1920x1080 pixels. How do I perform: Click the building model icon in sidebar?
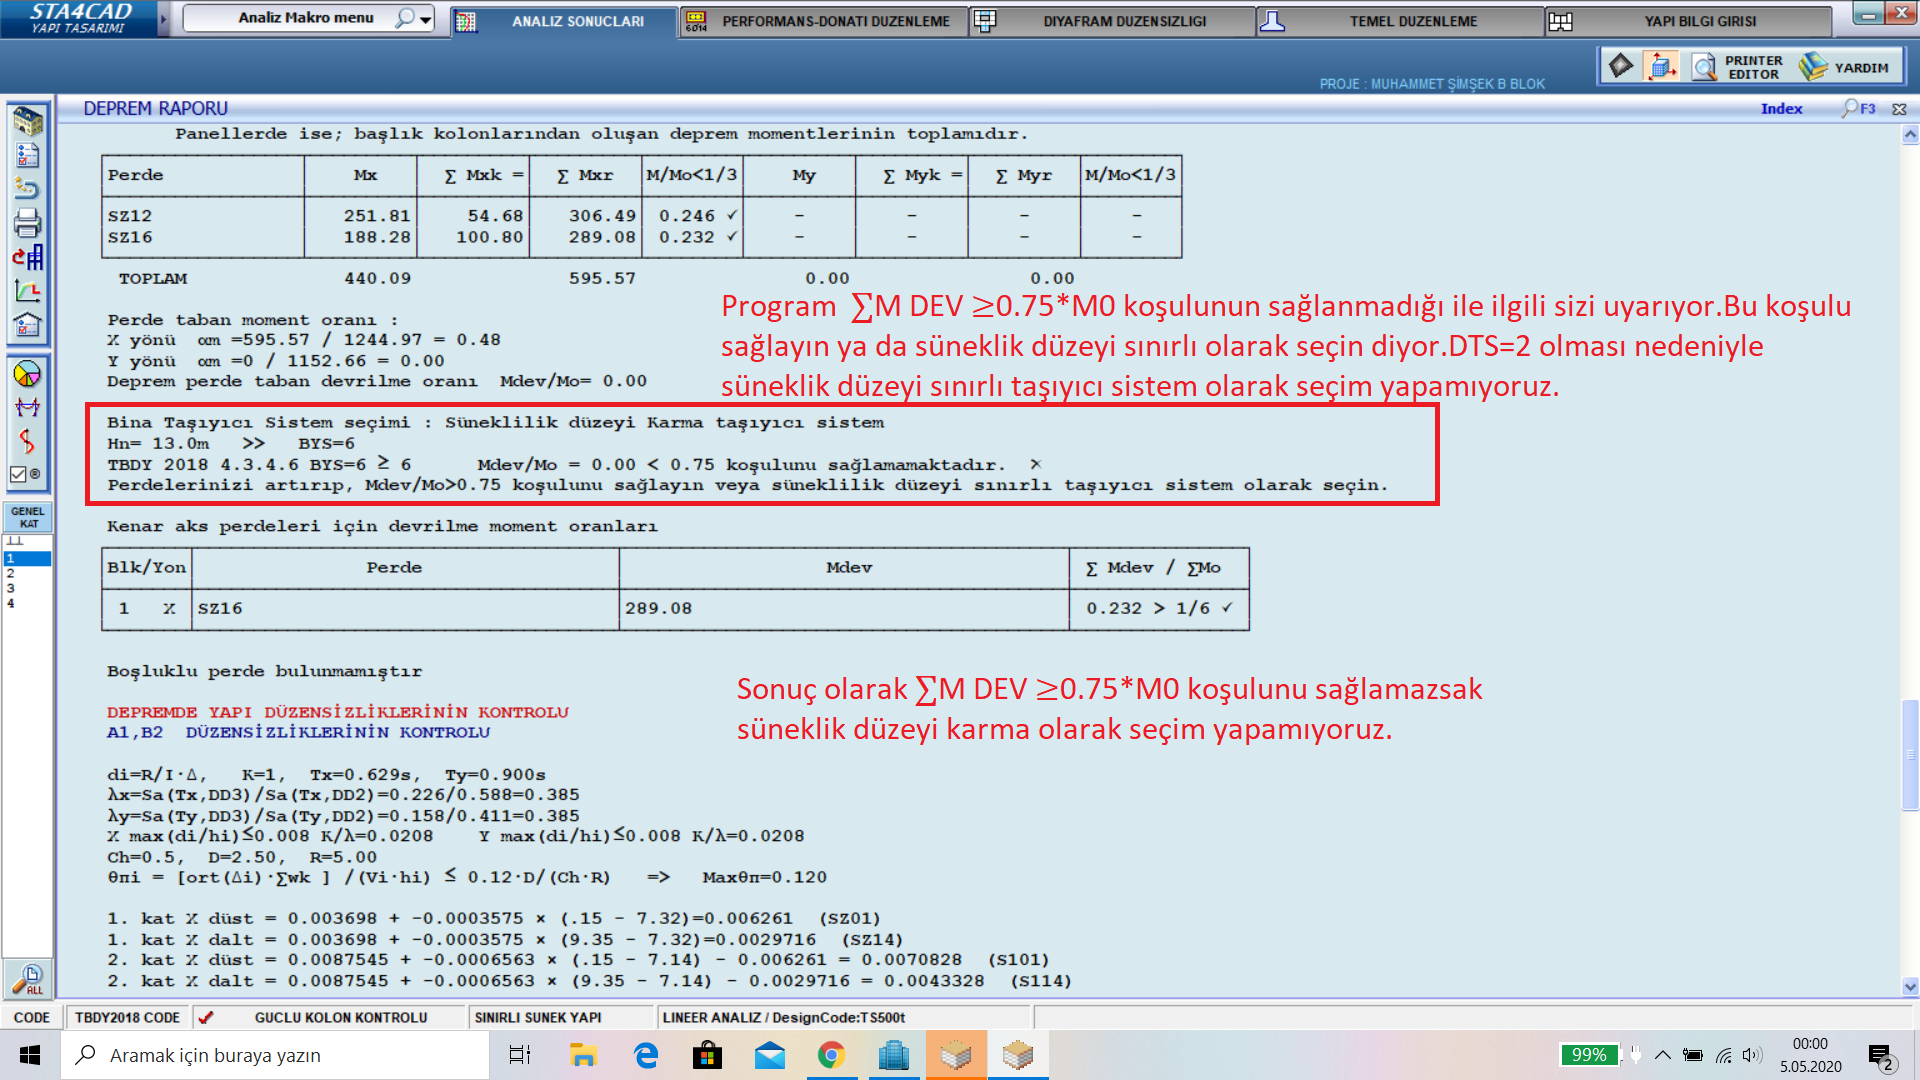(x=27, y=121)
